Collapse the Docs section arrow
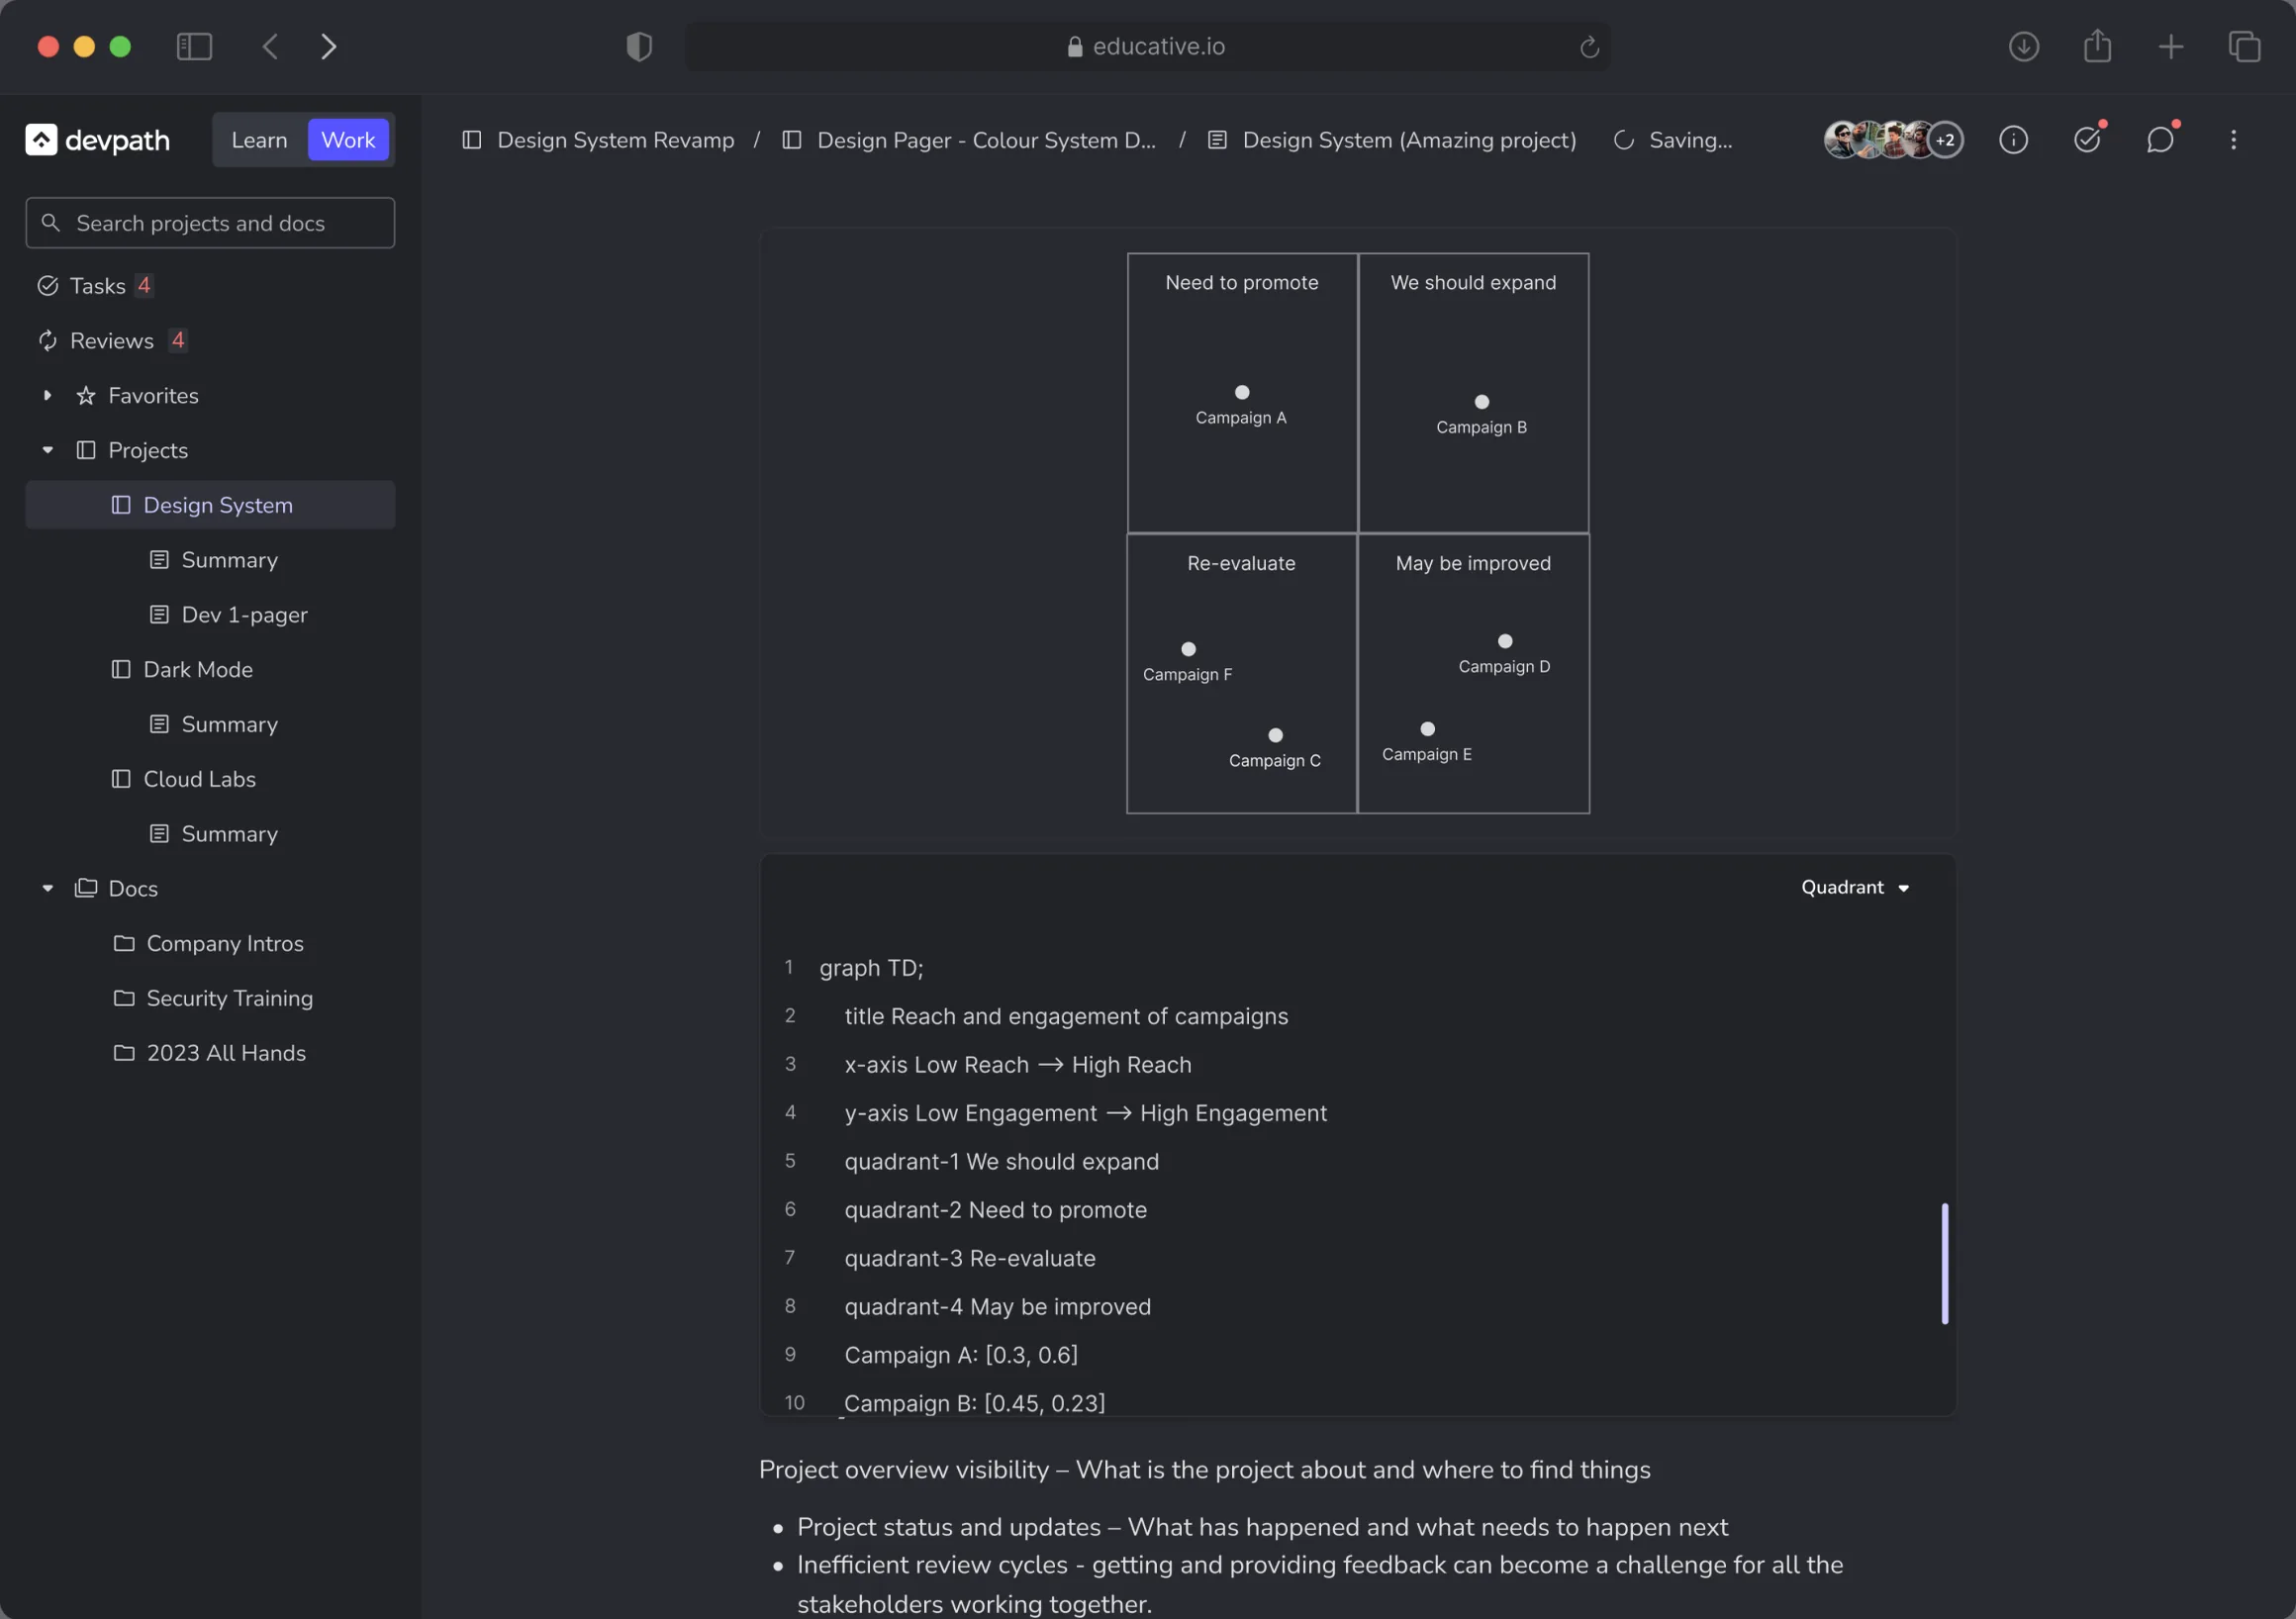2296x1619 pixels. 47,888
